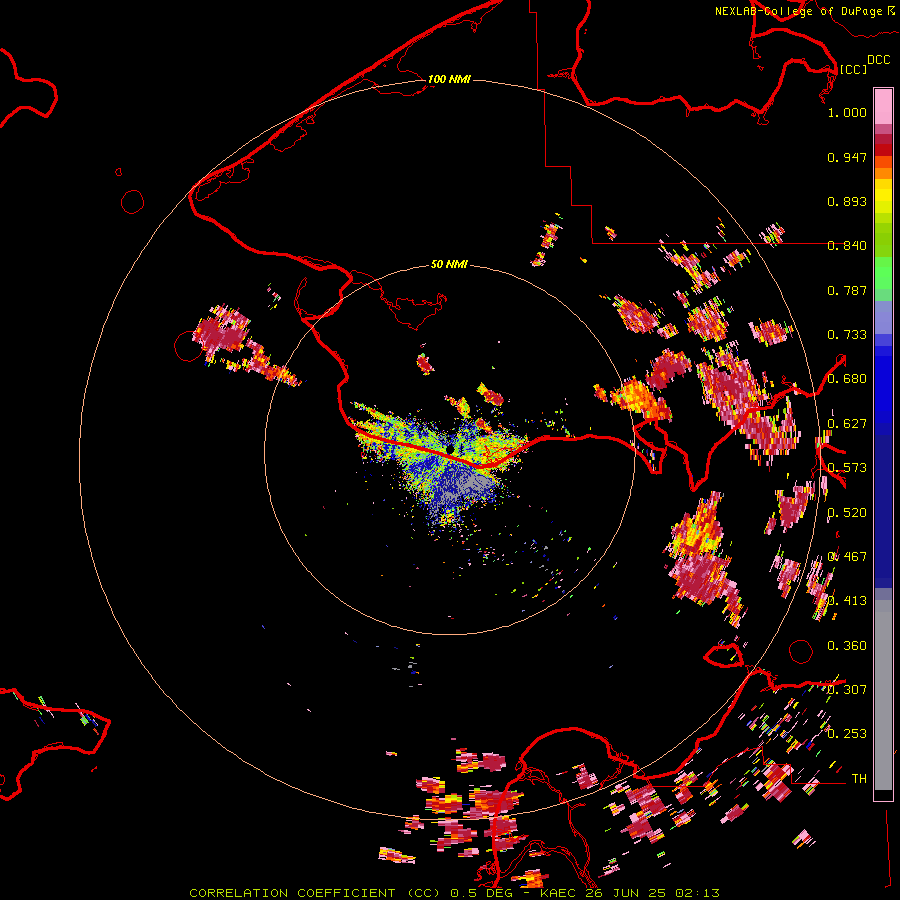Select the 0.520 scale value

click(847, 513)
